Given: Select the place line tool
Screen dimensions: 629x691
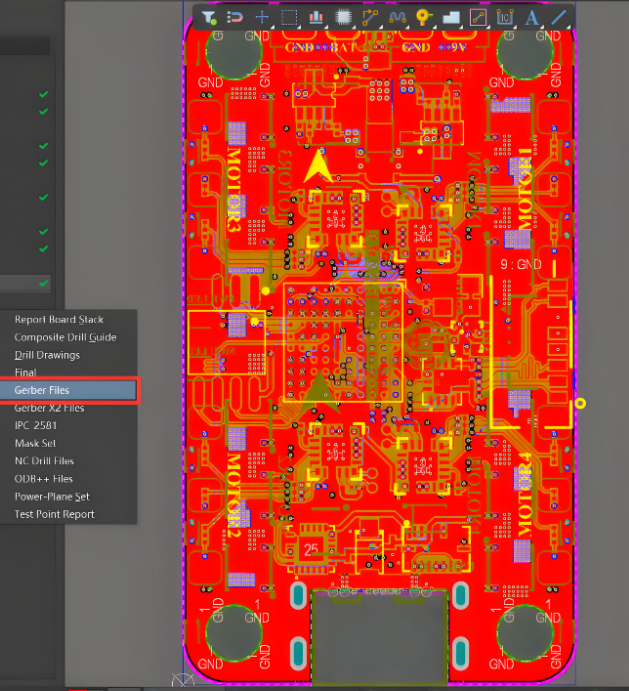Looking at the screenshot, I should [558, 17].
